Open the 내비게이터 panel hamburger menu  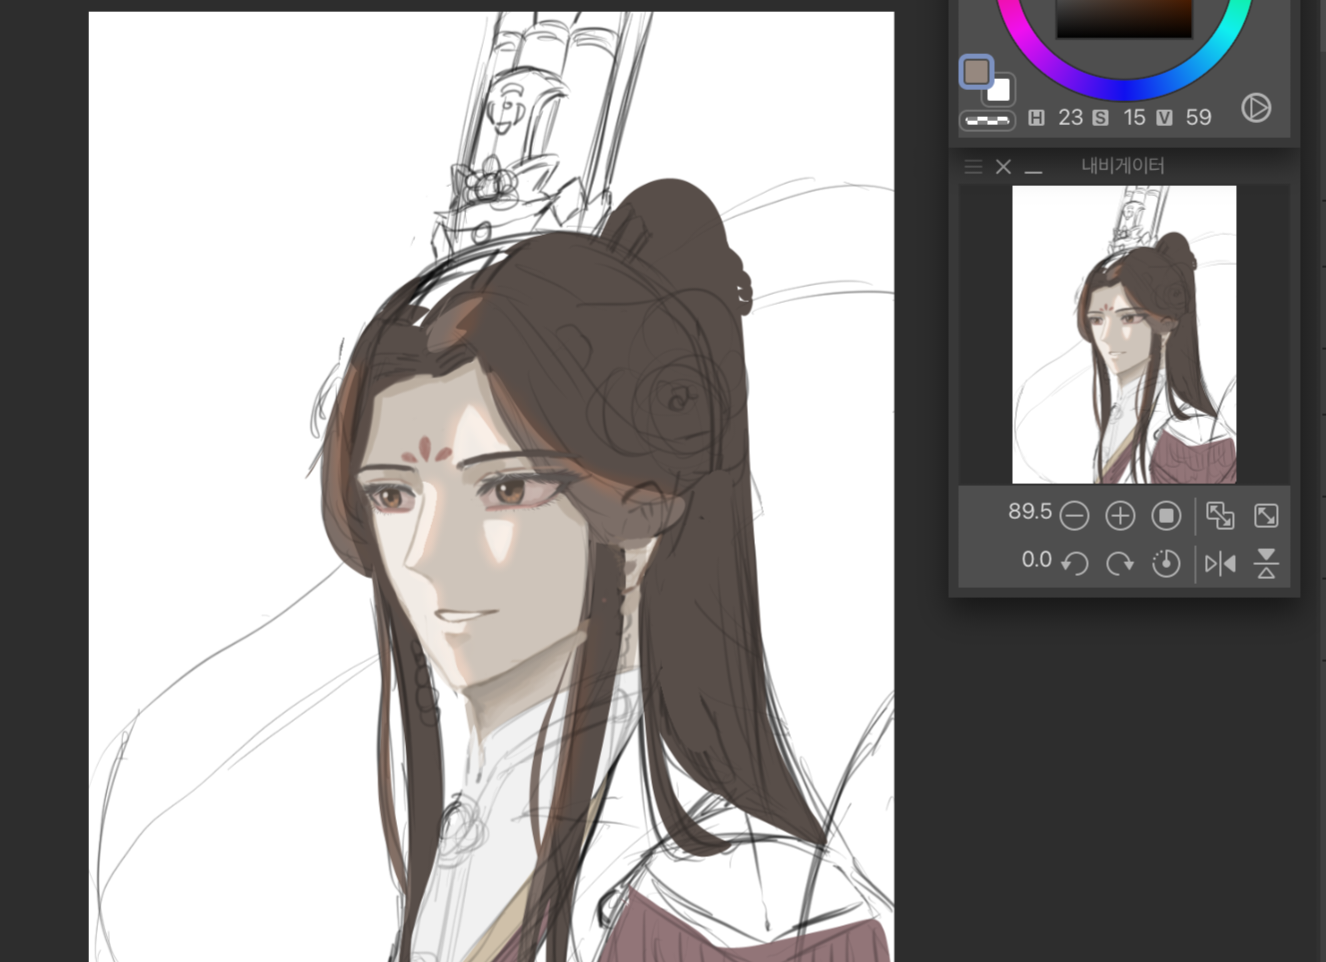[973, 167]
